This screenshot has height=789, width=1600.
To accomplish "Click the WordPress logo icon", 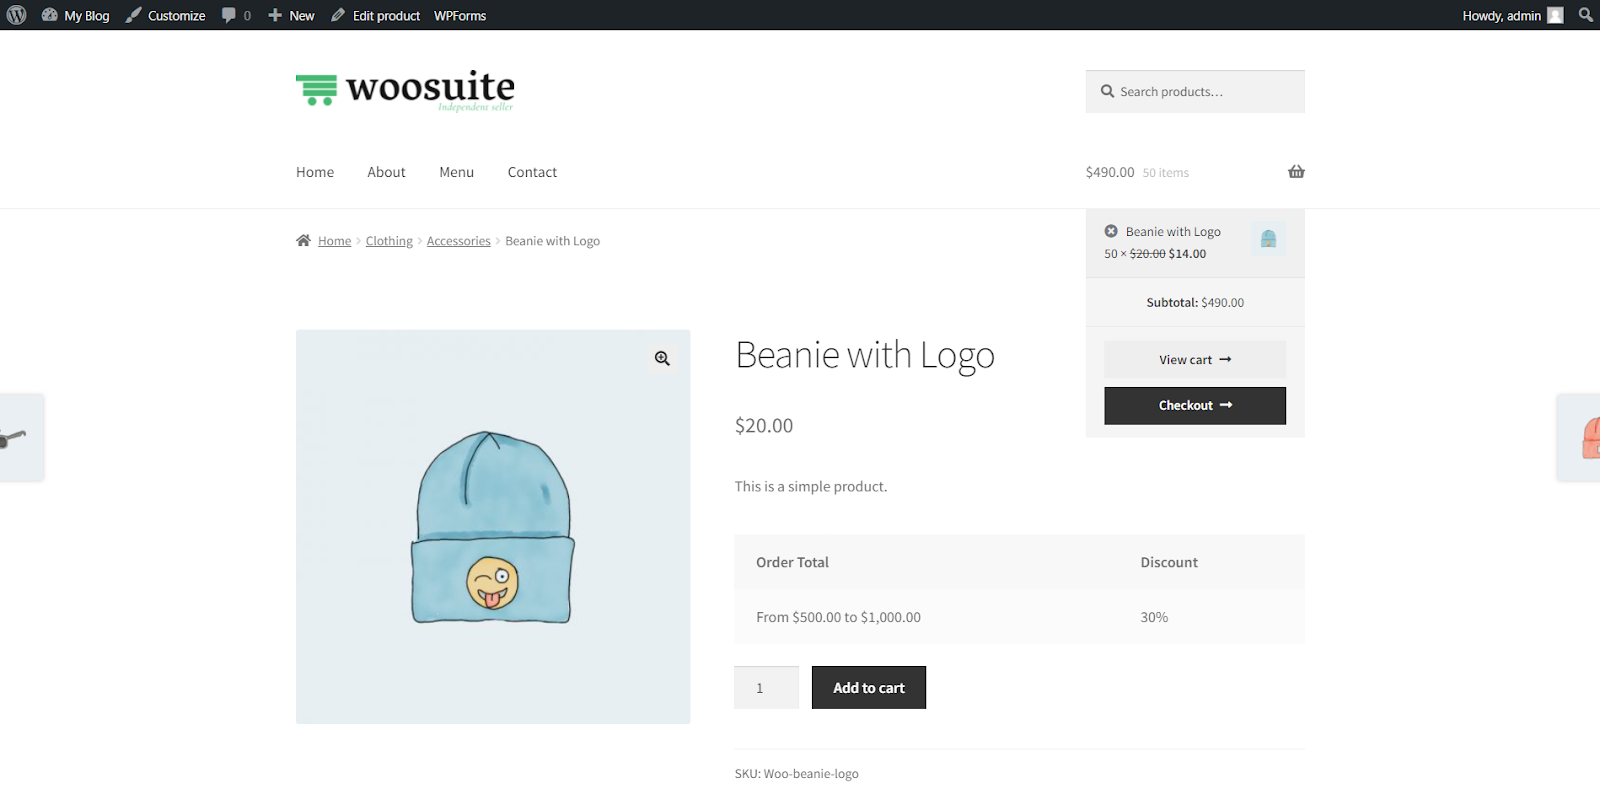I will [x=16, y=15].
